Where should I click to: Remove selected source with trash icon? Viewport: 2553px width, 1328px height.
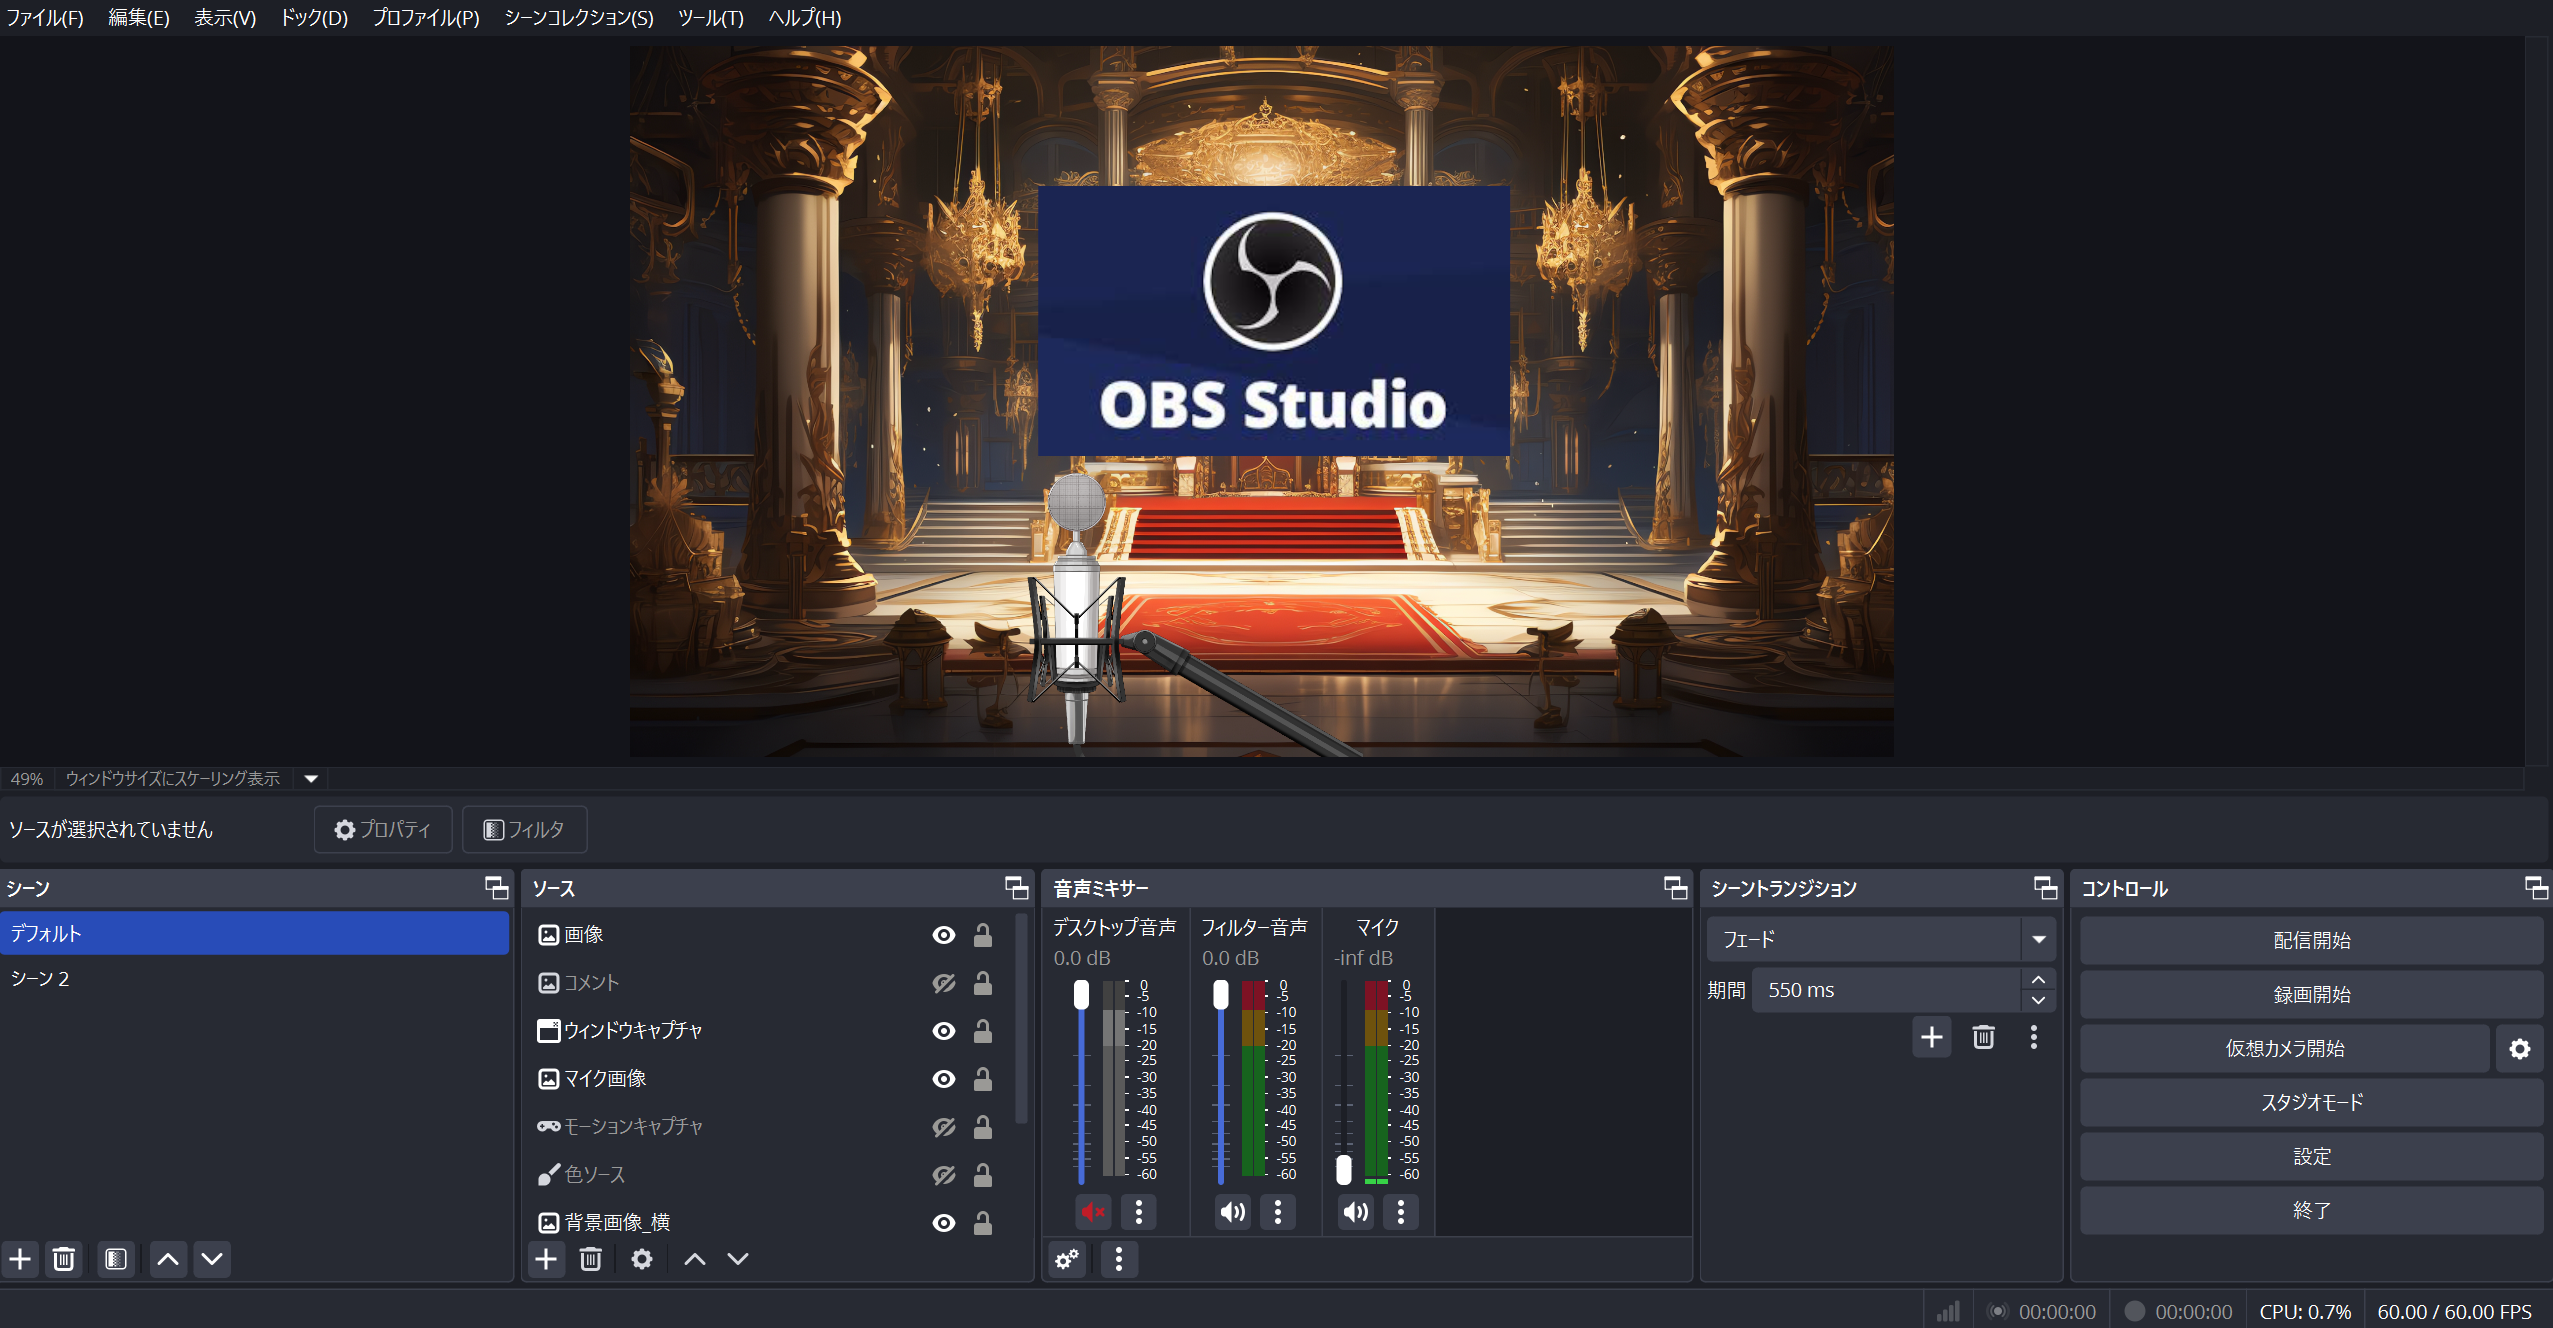[x=591, y=1259]
